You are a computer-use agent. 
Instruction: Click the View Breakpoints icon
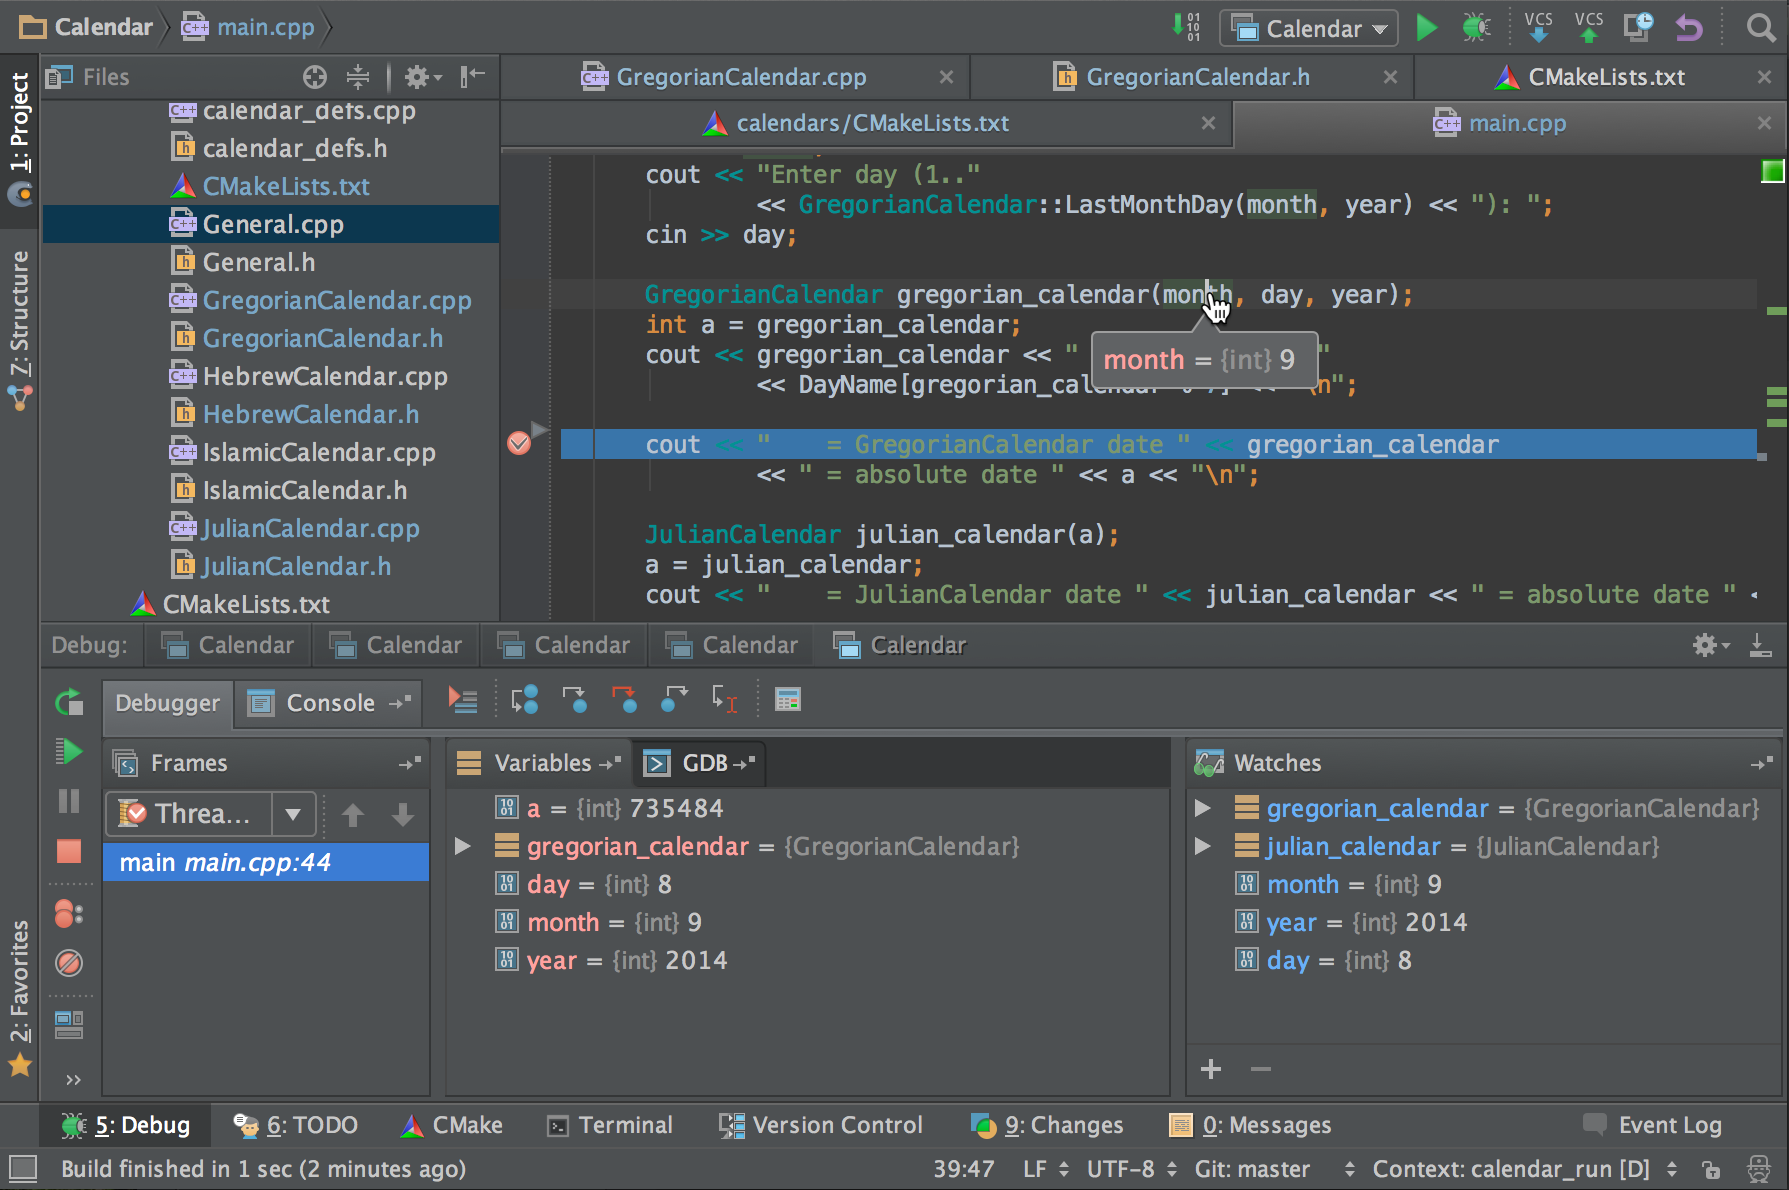pos(69,914)
